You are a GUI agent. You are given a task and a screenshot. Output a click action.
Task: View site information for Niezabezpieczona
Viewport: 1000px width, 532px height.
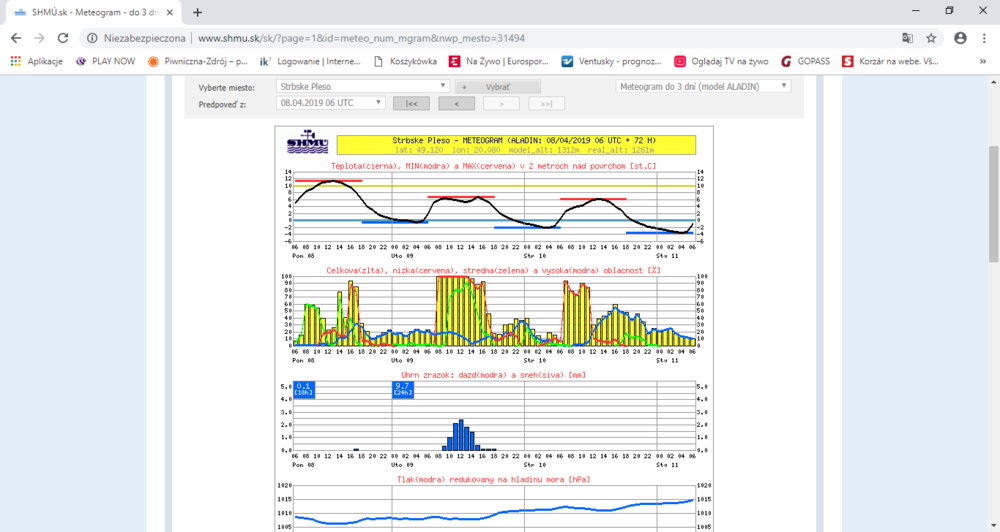pos(136,38)
